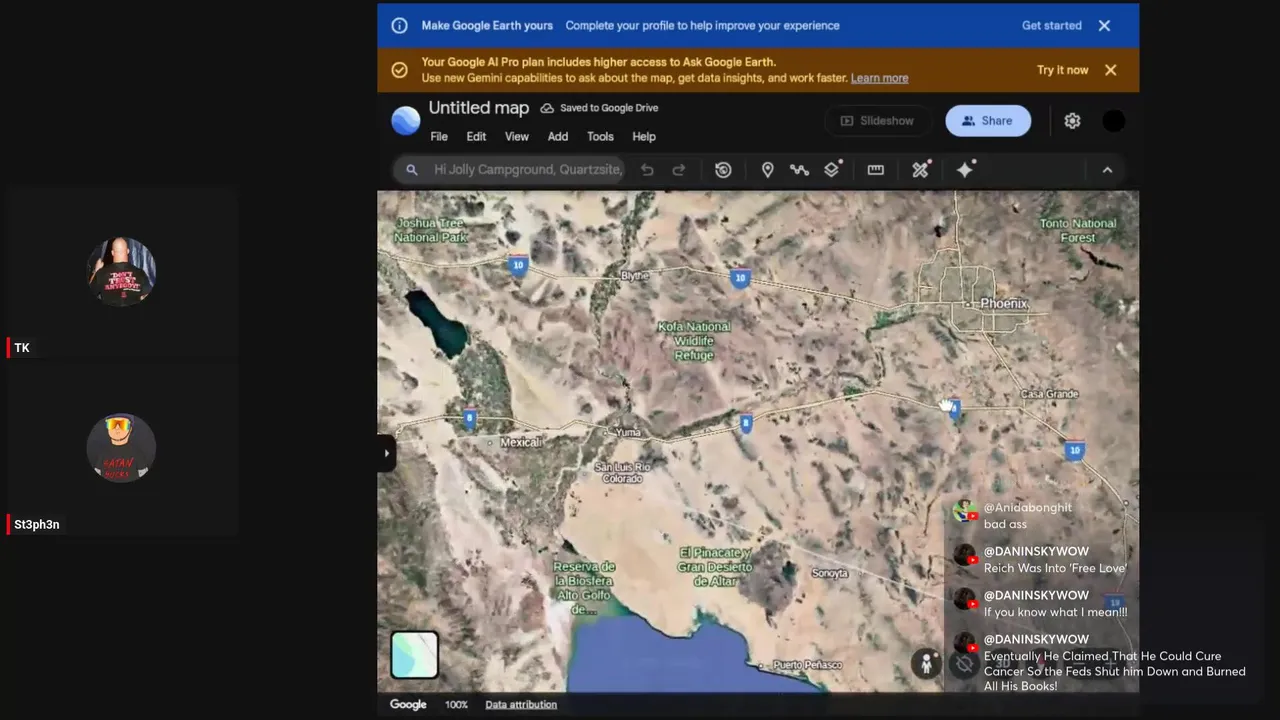
Task: Click TK participant avatar
Action: tap(121, 271)
